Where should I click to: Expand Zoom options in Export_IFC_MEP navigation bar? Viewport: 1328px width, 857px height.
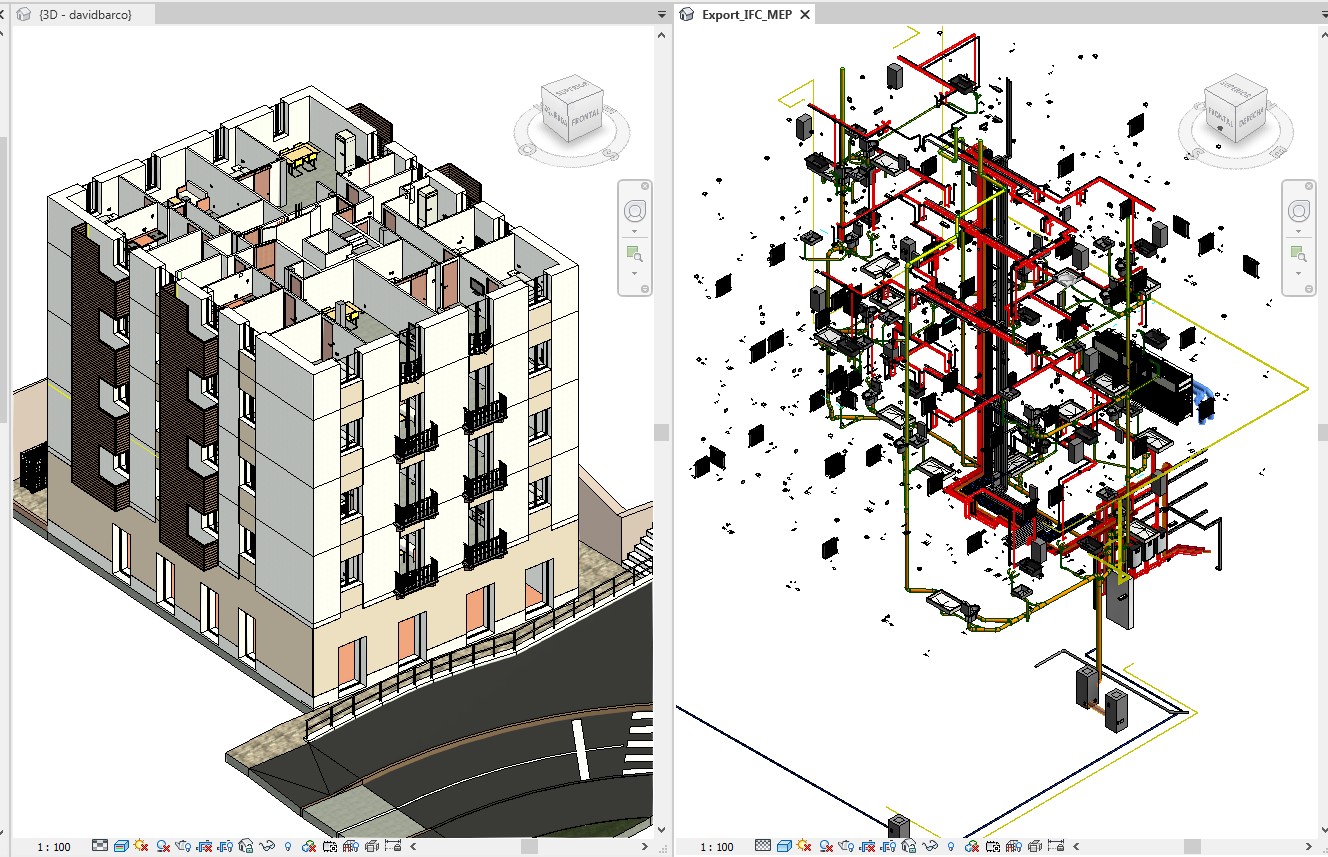tap(1298, 272)
